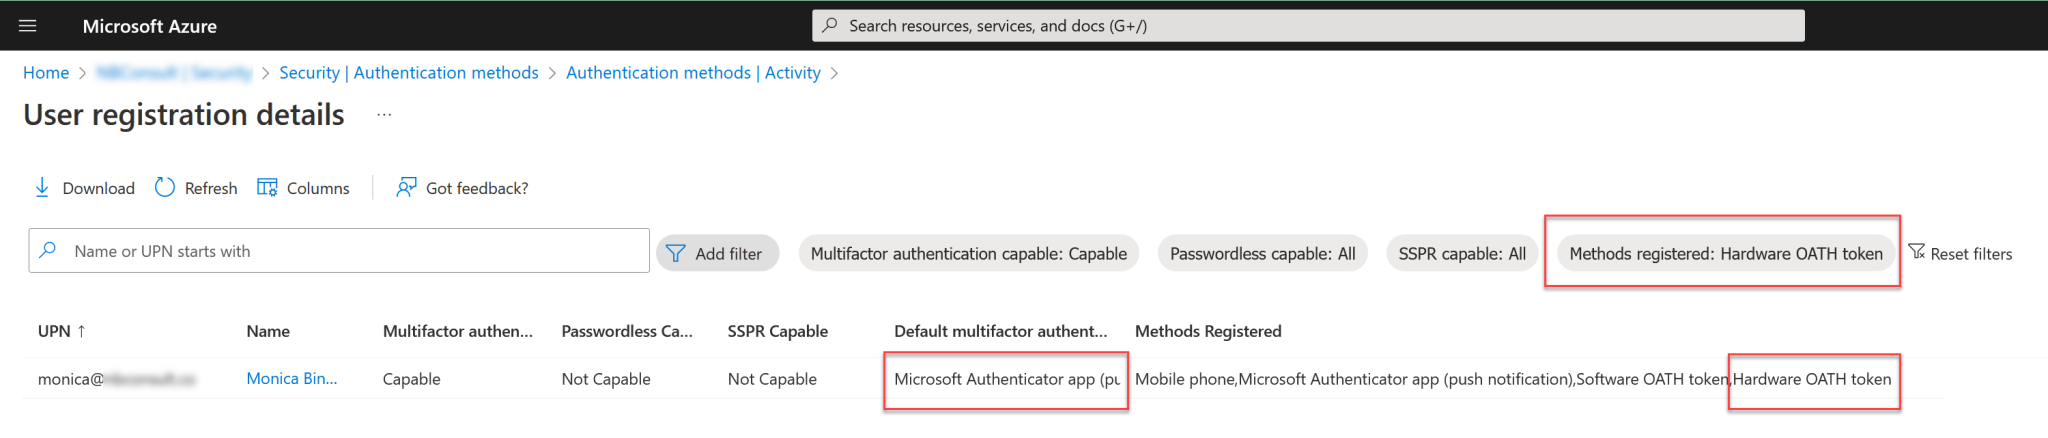The width and height of the screenshot is (2048, 438).
Task: Open the Methods registered: Hardware OATH token filter
Action: click(1726, 254)
